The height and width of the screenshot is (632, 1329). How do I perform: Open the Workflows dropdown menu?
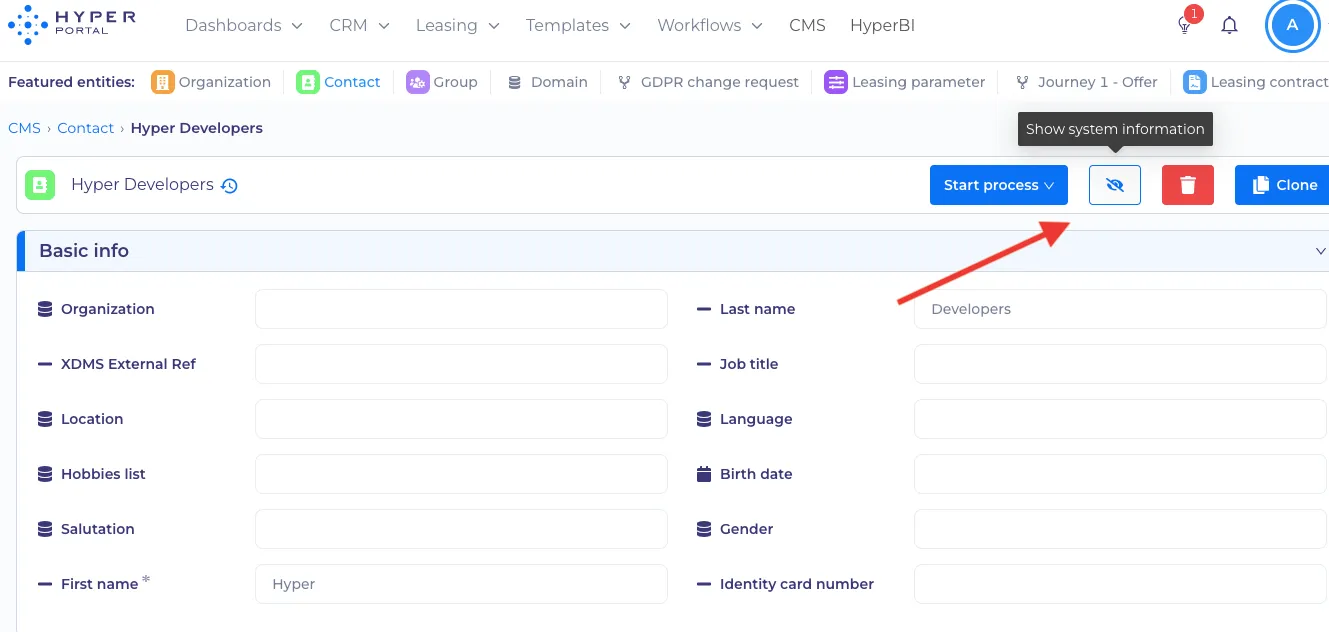pyautogui.click(x=710, y=25)
